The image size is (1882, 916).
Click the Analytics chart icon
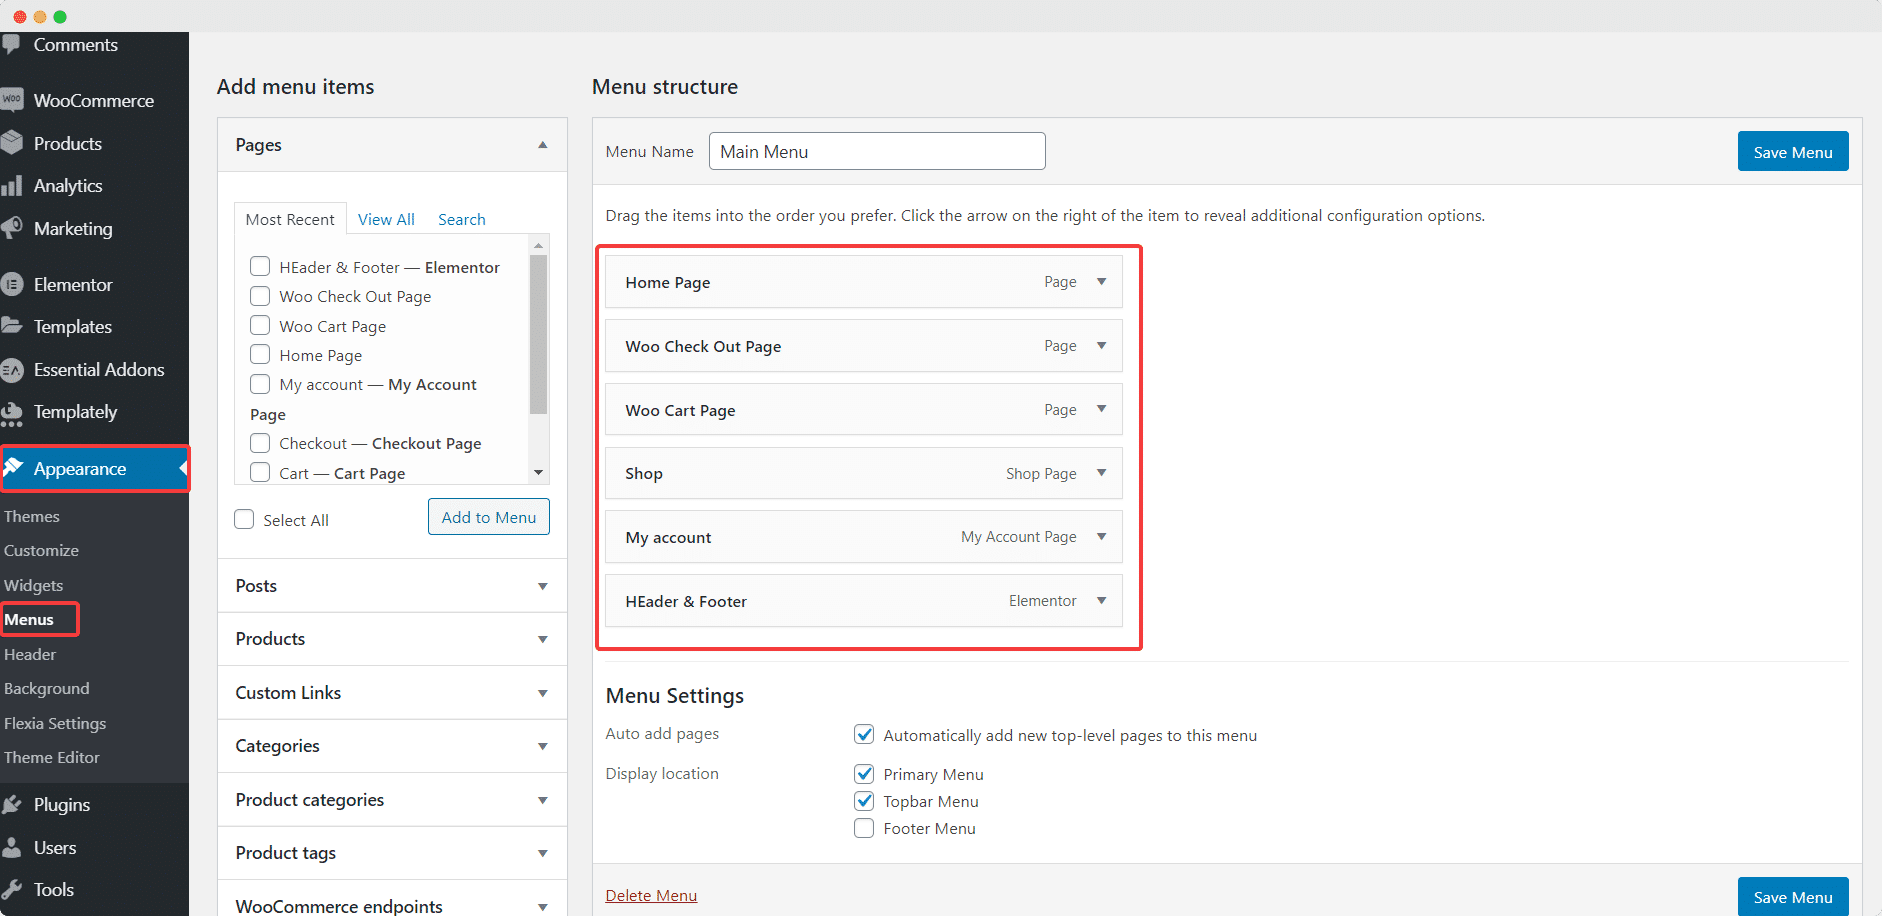coord(13,185)
